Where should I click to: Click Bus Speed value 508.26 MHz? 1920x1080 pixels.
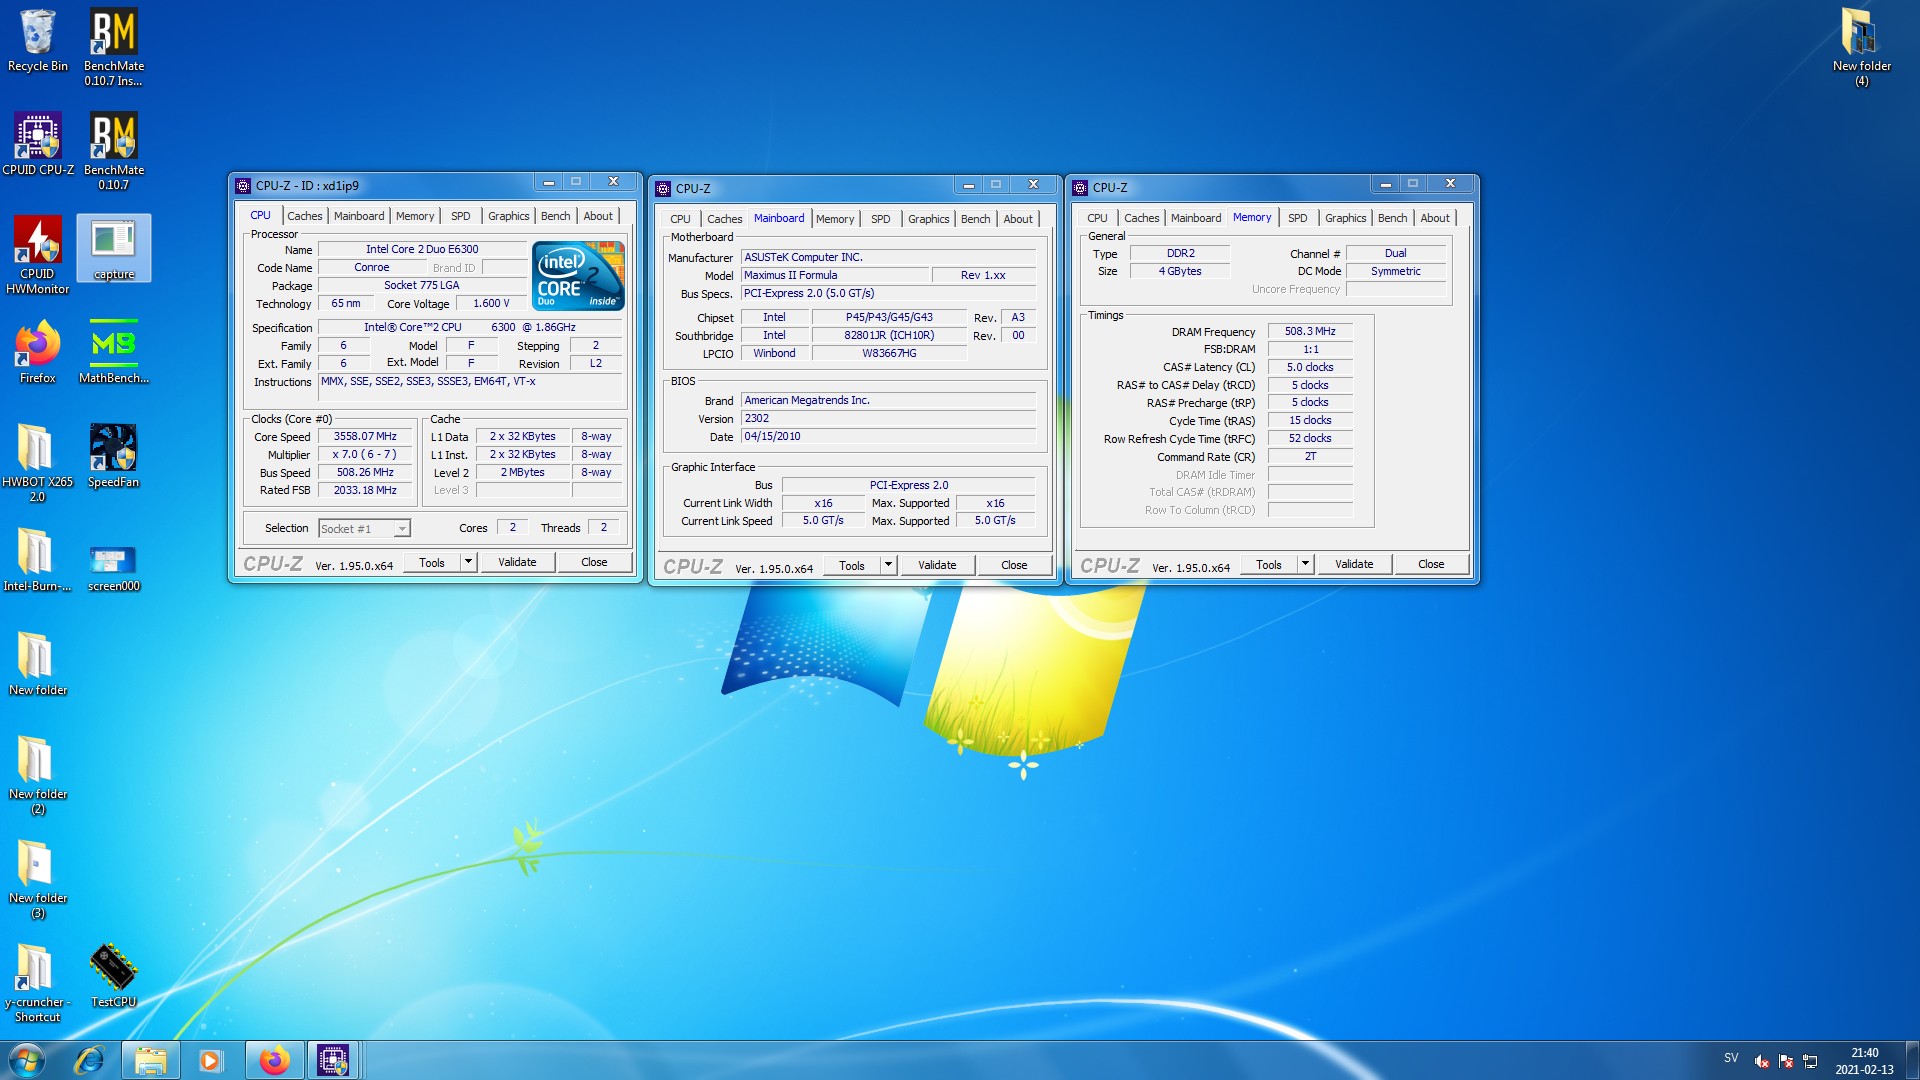click(x=365, y=473)
